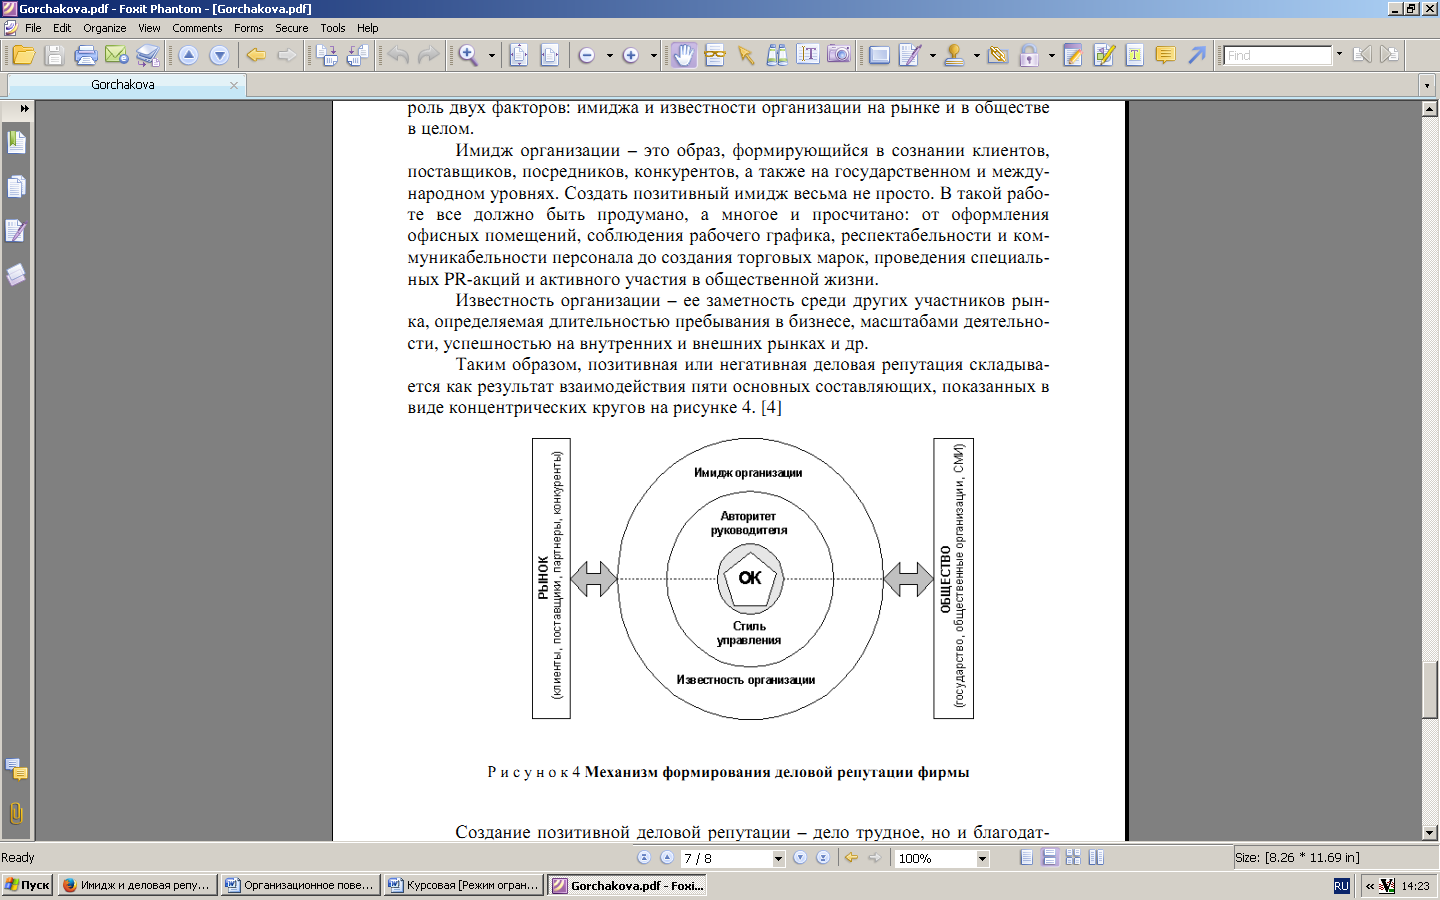Select the Hand tool
1440x900 pixels.
click(x=684, y=55)
